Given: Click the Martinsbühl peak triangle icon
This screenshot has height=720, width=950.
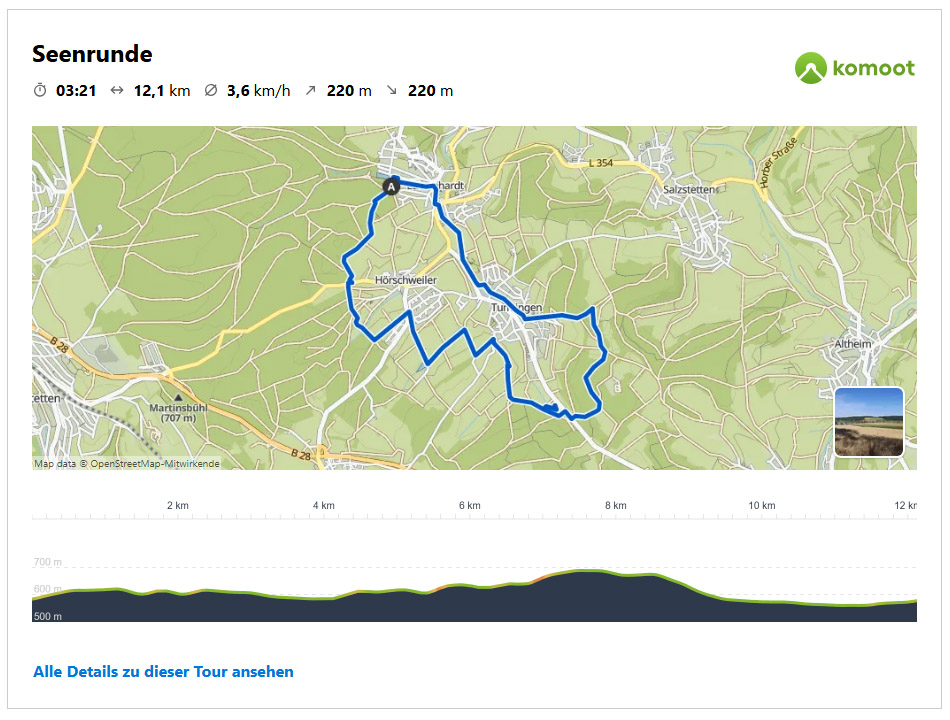Looking at the screenshot, I should [178, 399].
